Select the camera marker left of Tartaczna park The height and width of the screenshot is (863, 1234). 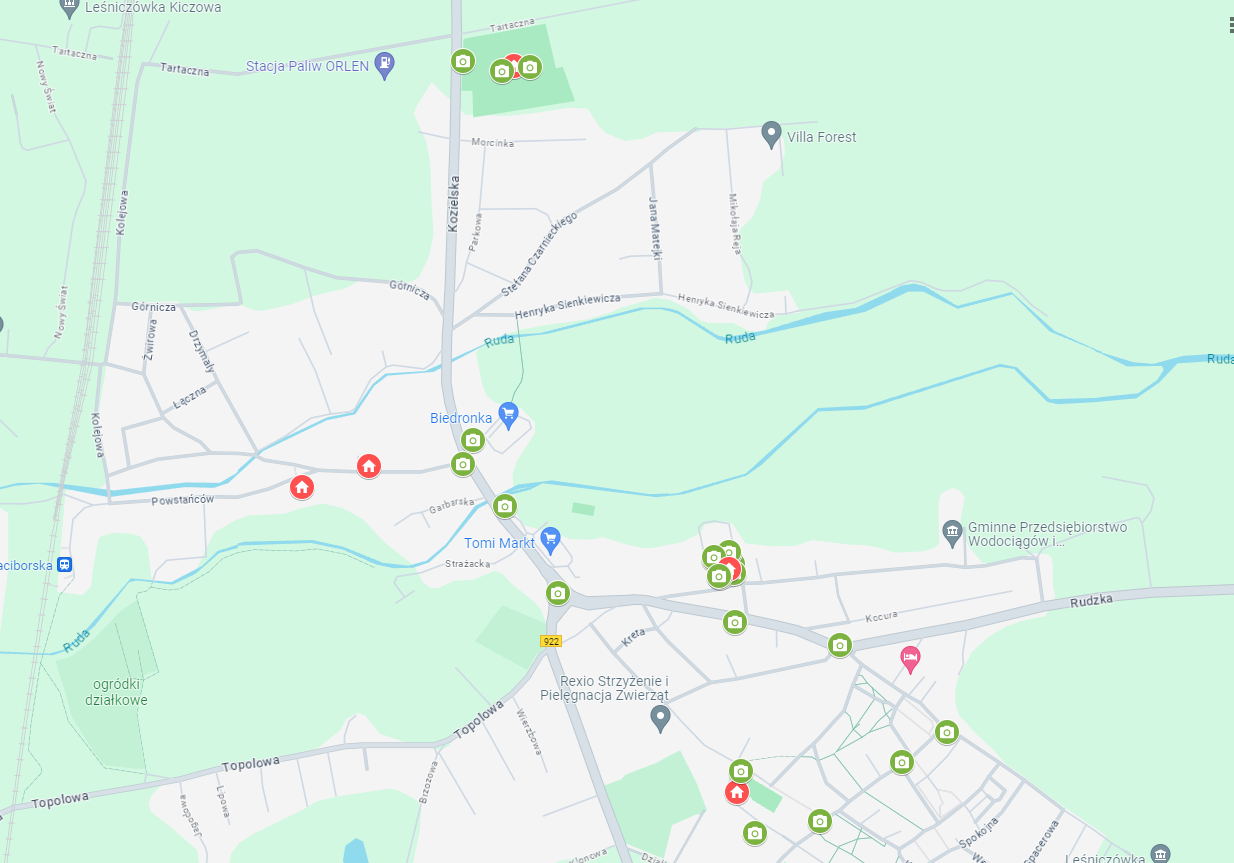(462, 61)
